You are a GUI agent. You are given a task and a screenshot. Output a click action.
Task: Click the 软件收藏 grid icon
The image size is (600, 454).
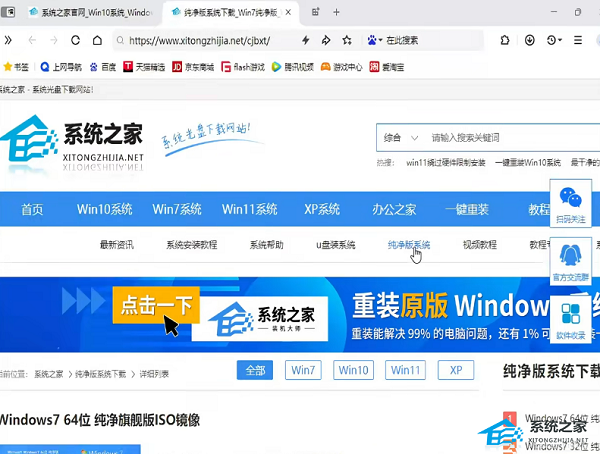[x=570, y=314]
